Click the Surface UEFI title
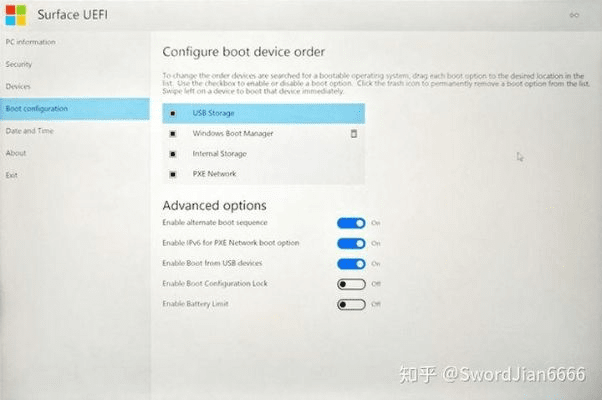 (73, 15)
